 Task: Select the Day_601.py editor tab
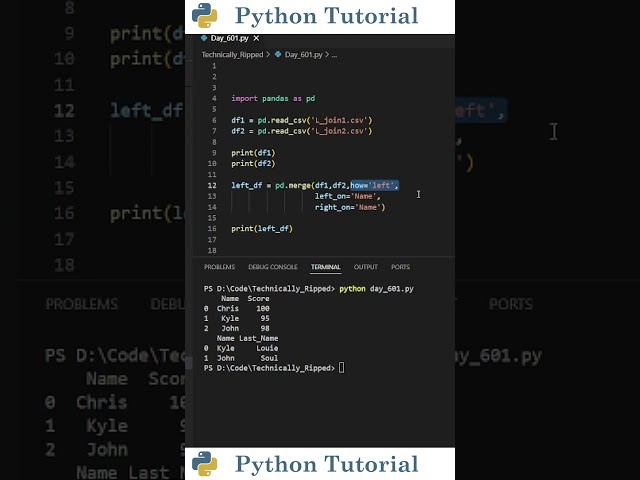pos(230,38)
